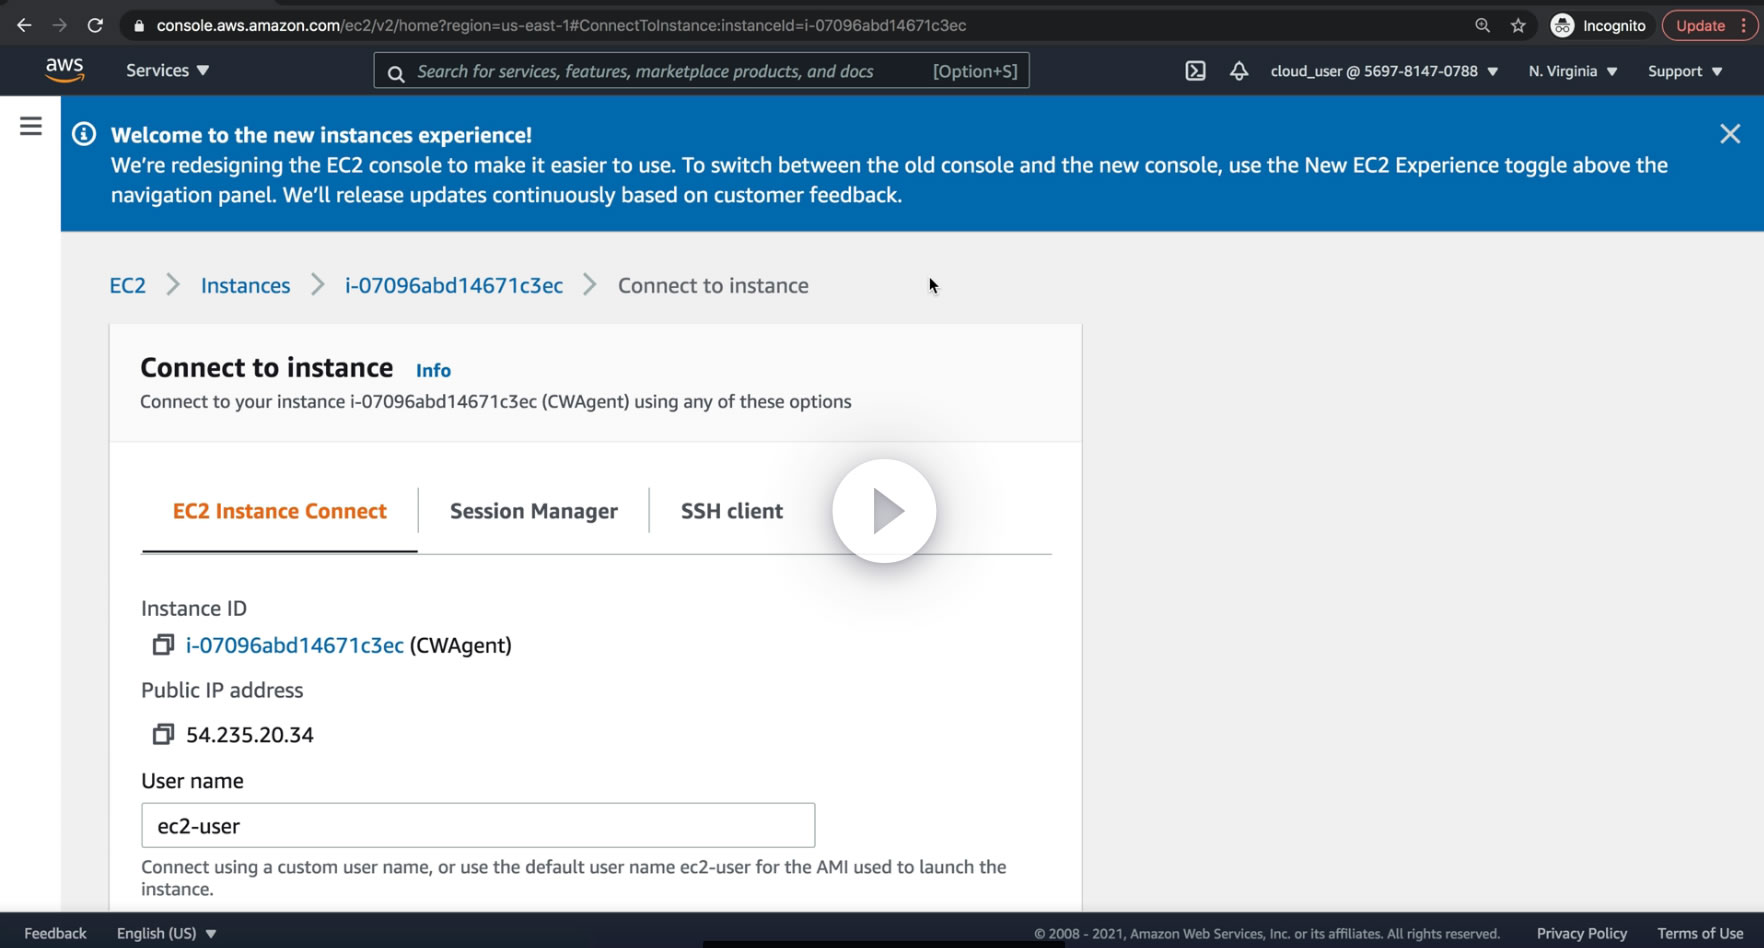Viewport: 1764px width, 948px height.
Task: Open the Privacy Policy footer link
Action: [x=1582, y=933]
